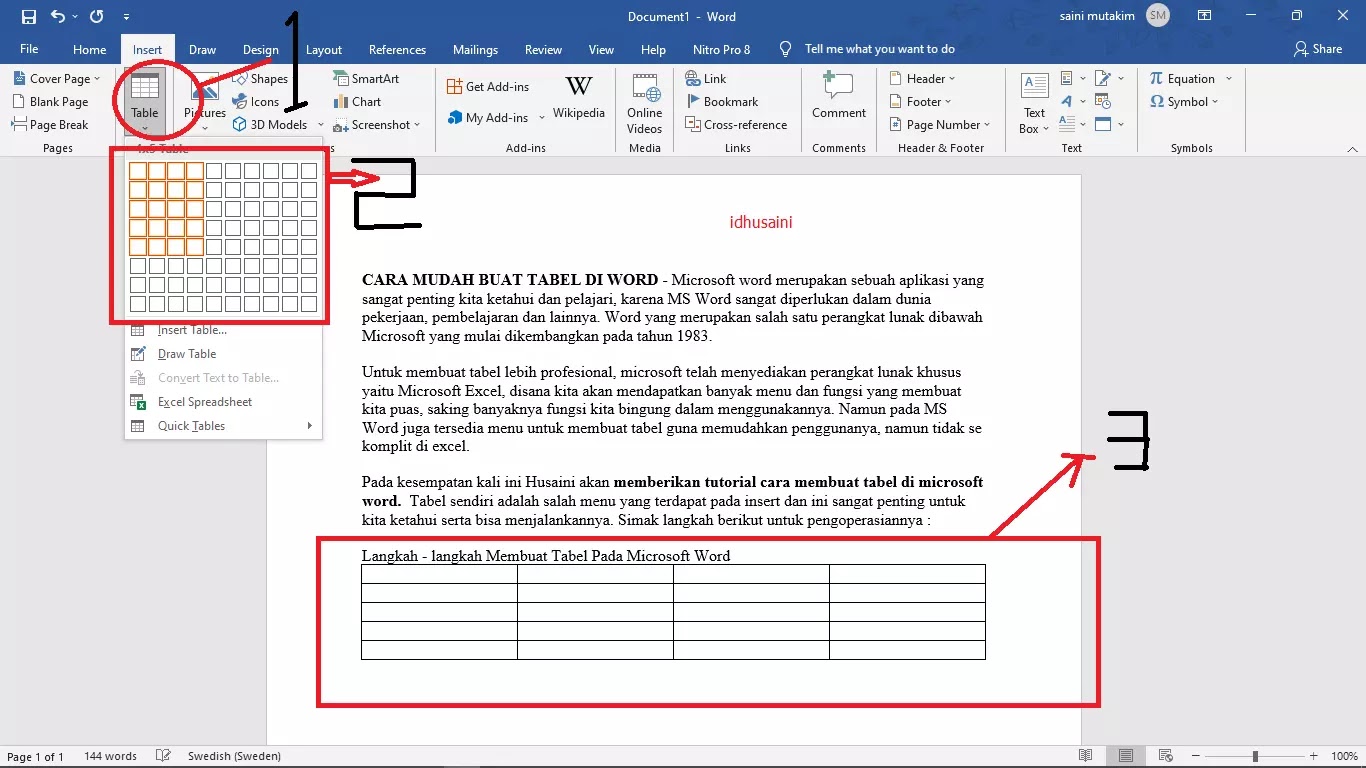
Task: Undo the last action
Action: point(58,17)
